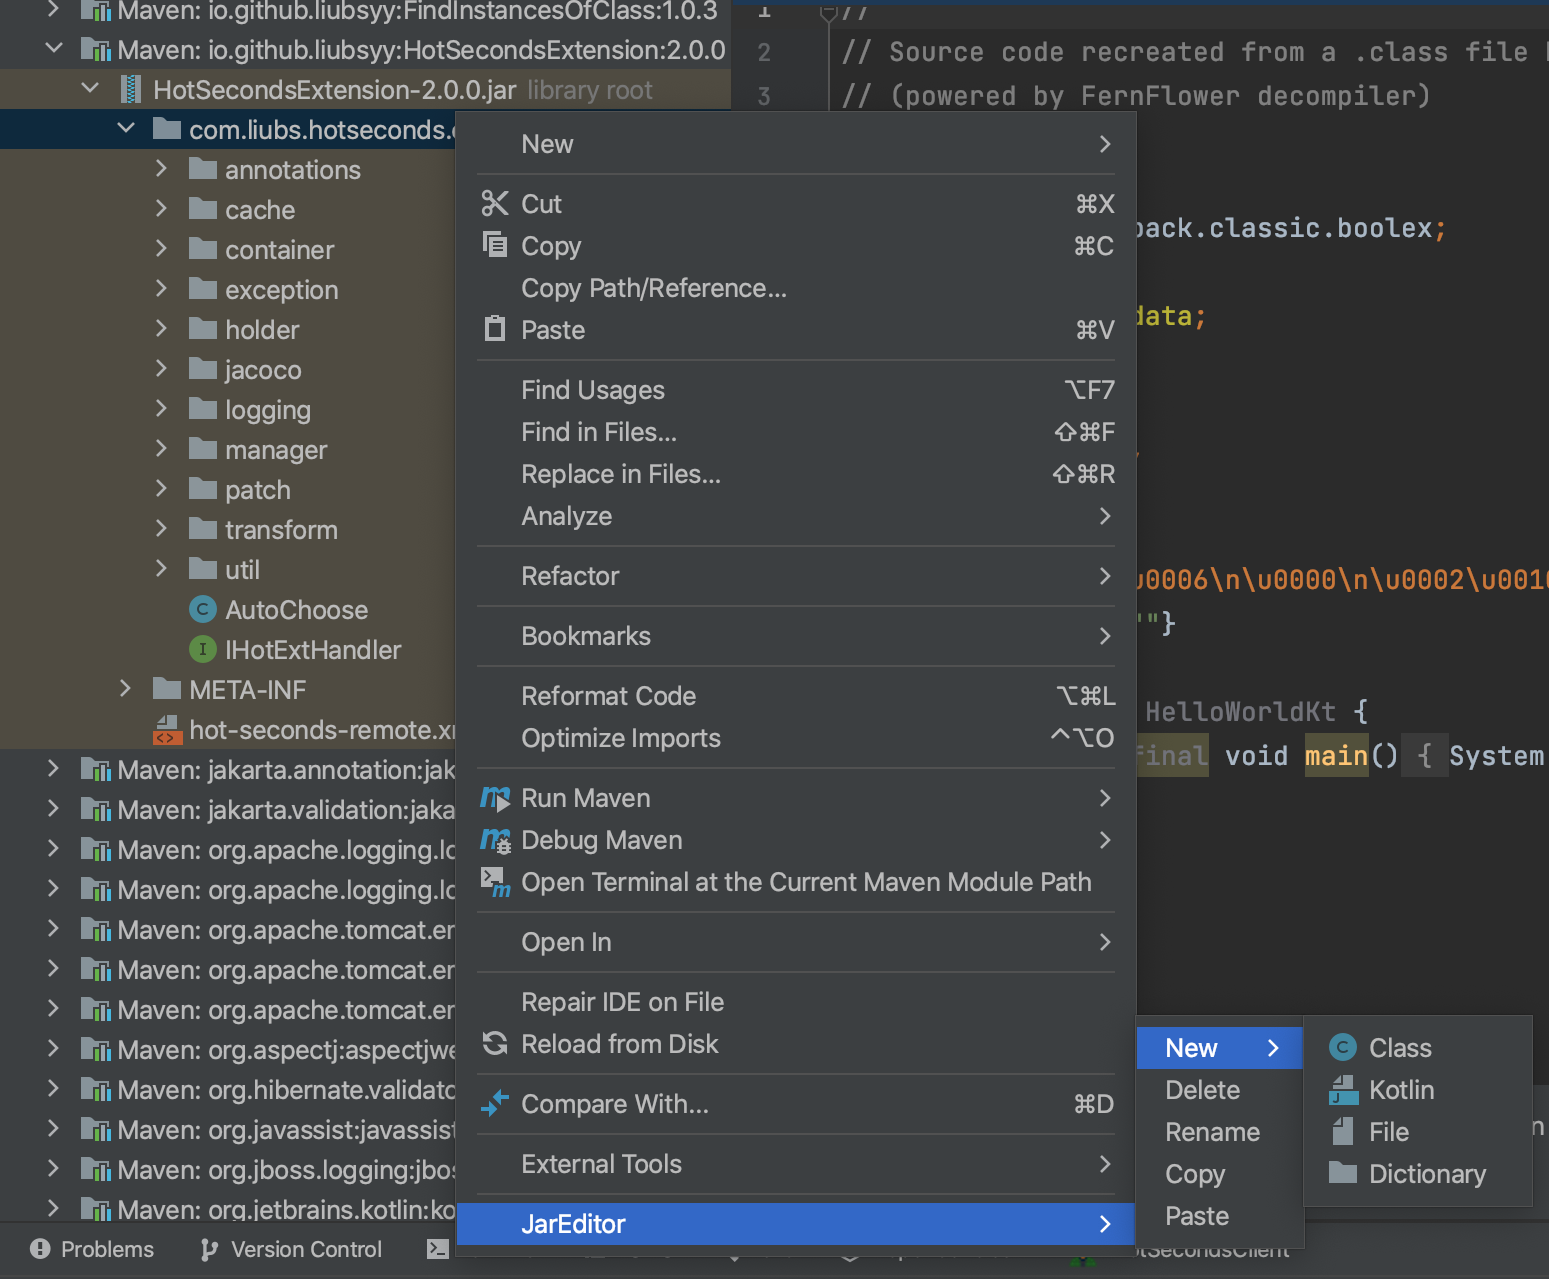Collapse the HotSecondsExtension-2.0.0.jar node
1549x1279 pixels.
coord(90,89)
